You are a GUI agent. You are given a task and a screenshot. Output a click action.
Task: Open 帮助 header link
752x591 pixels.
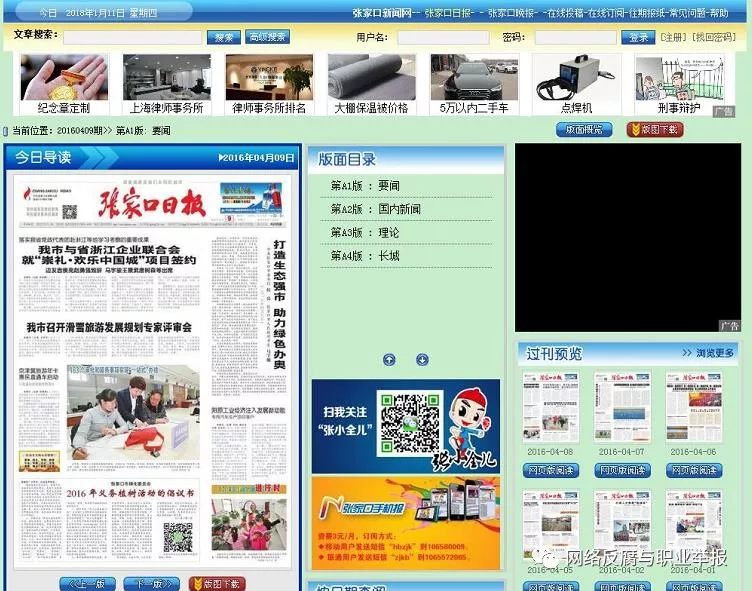[x=719, y=13]
